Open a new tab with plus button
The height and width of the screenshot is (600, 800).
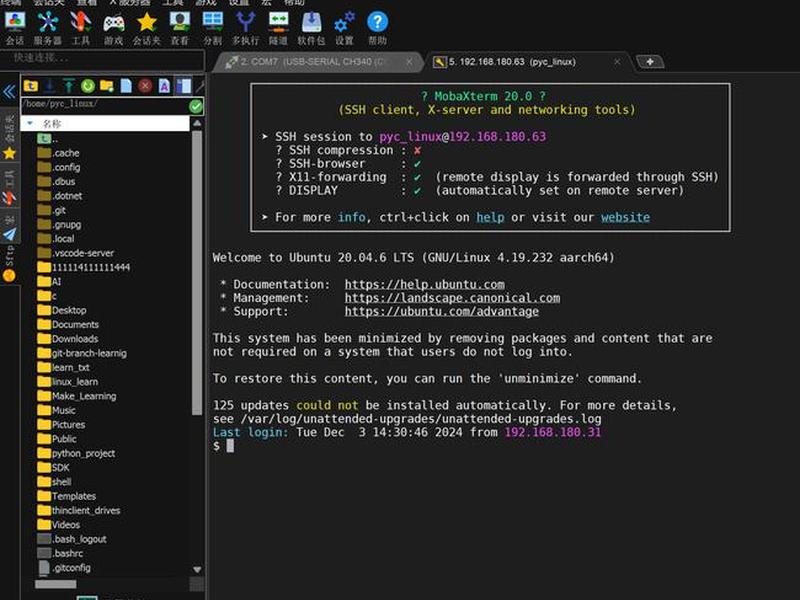coord(650,62)
